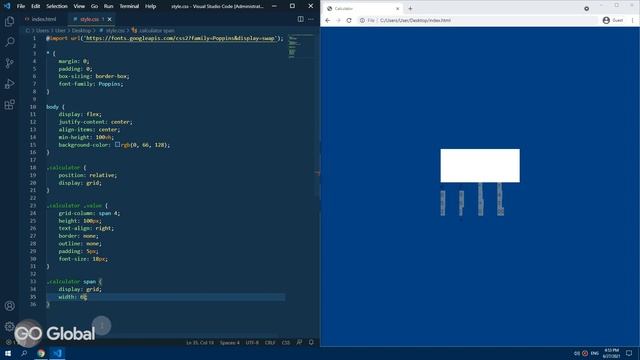Click the feedback icon in the status bar
This screenshot has height=360, width=640.
[299, 342]
